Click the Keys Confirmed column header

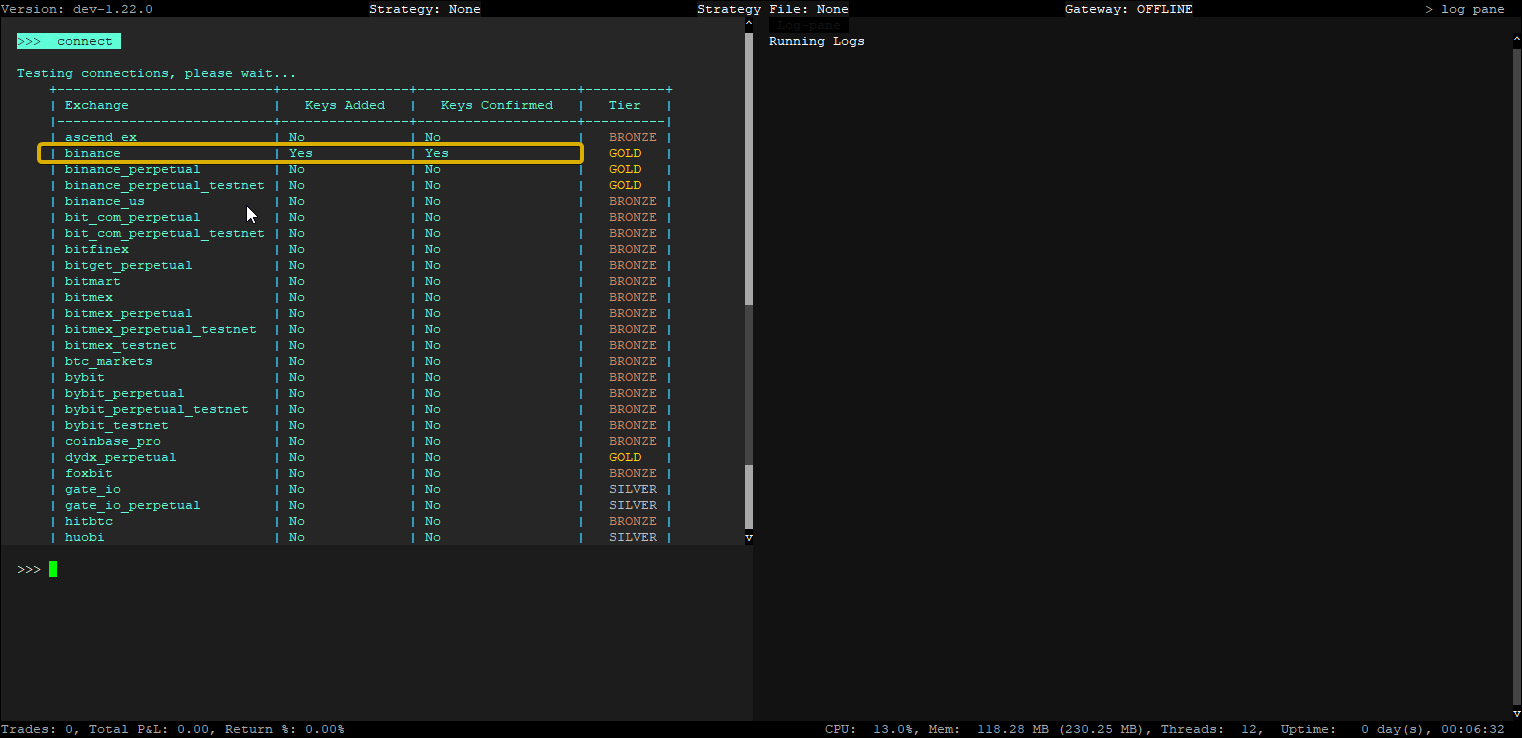(496, 105)
